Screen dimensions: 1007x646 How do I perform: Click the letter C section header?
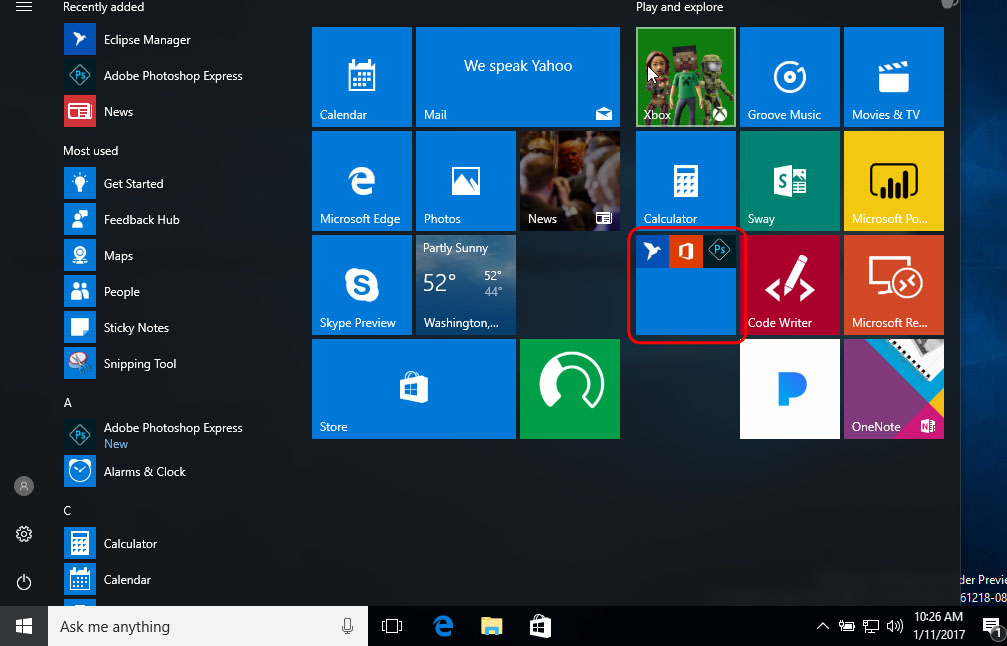[67, 511]
